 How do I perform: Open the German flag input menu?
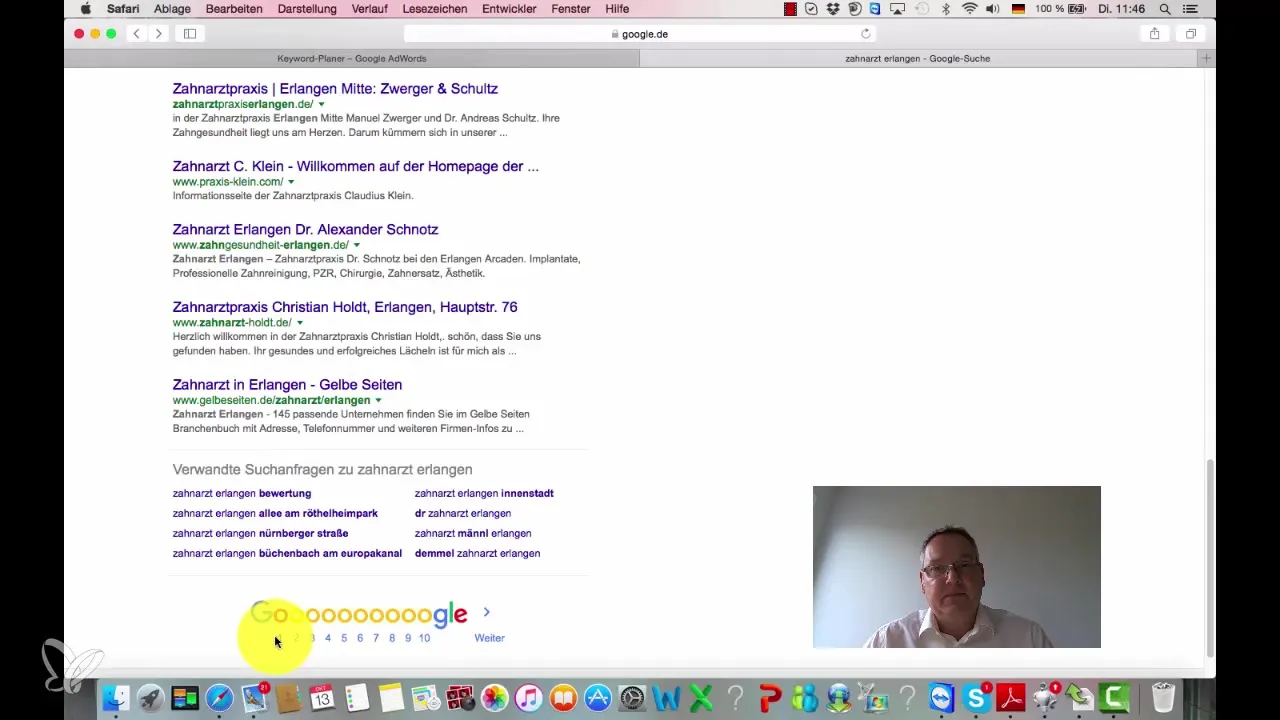pyautogui.click(x=1019, y=9)
